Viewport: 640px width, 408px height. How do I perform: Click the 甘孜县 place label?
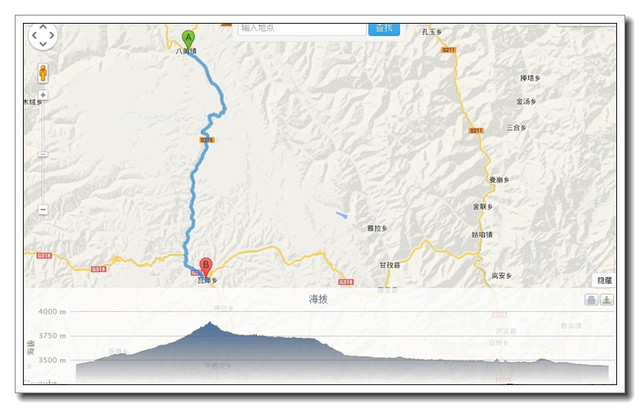click(390, 265)
